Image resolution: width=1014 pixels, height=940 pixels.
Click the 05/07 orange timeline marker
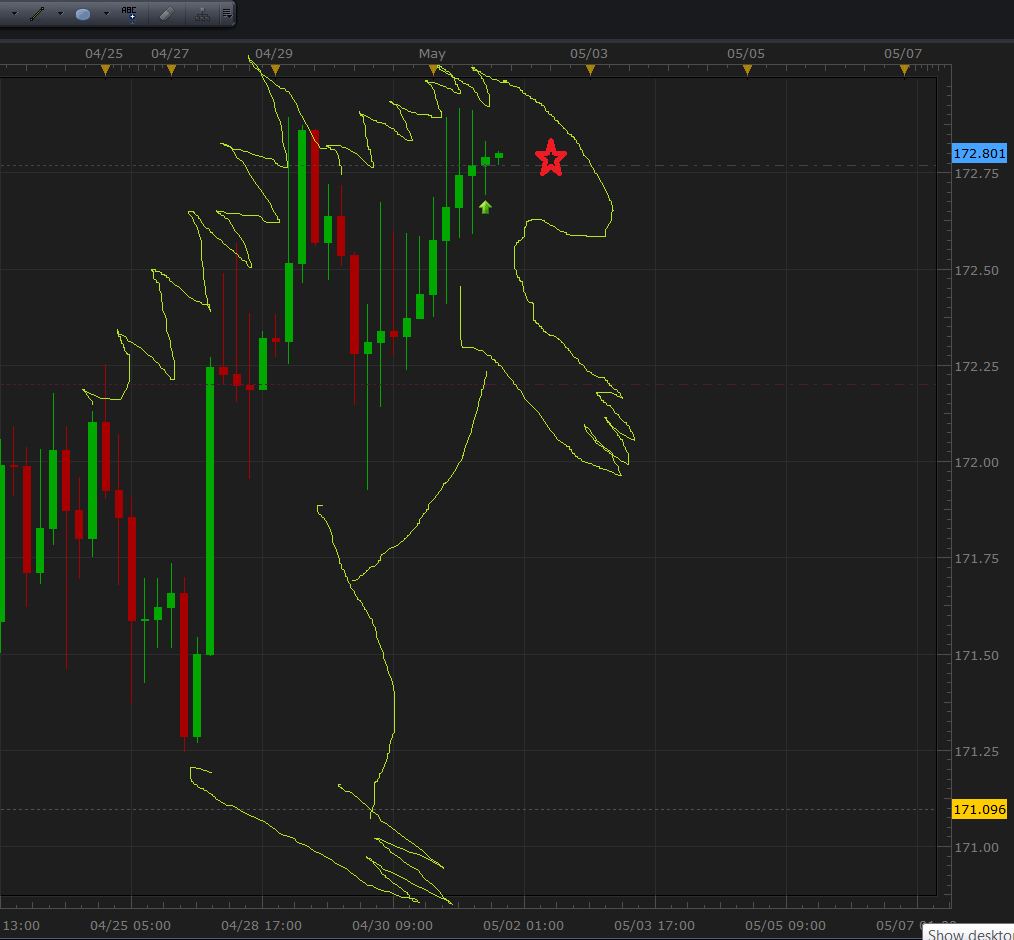click(x=905, y=70)
